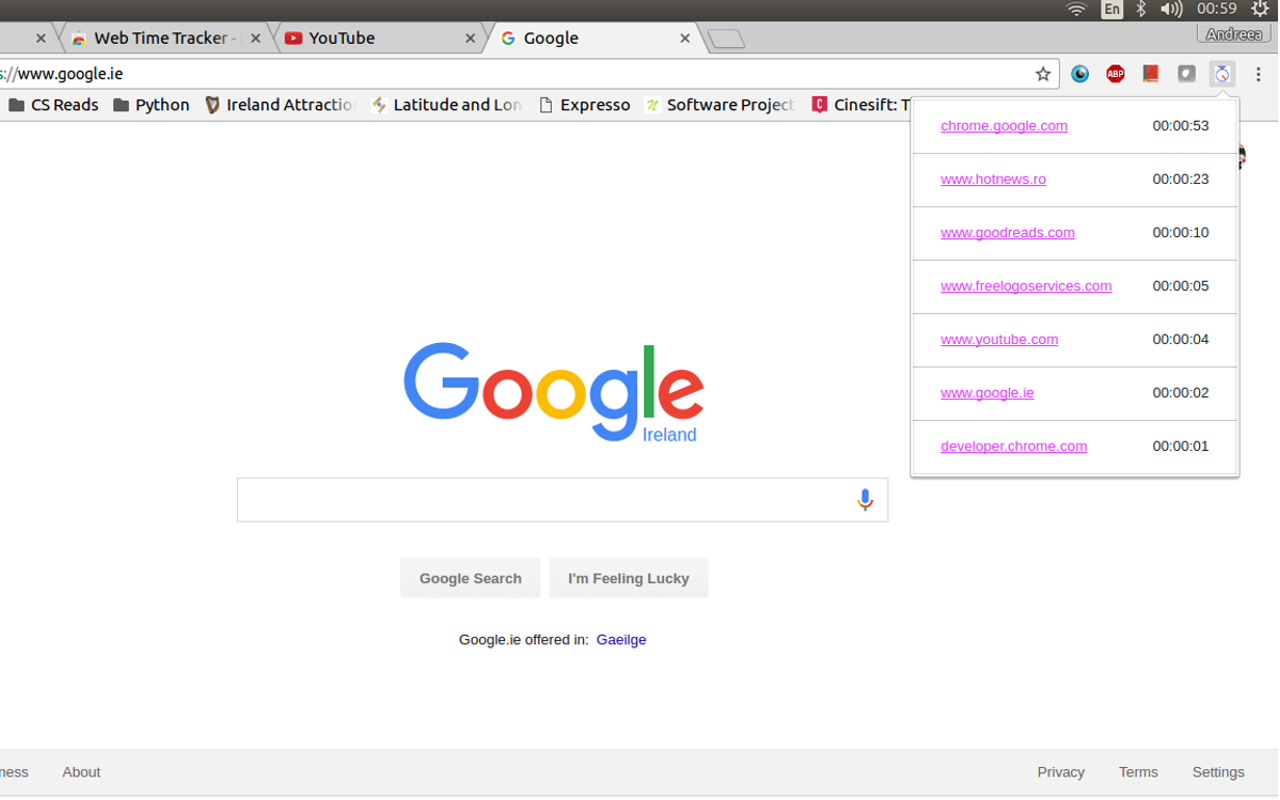Open the Expresso bookmark

pyautogui.click(x=584, y=105)
